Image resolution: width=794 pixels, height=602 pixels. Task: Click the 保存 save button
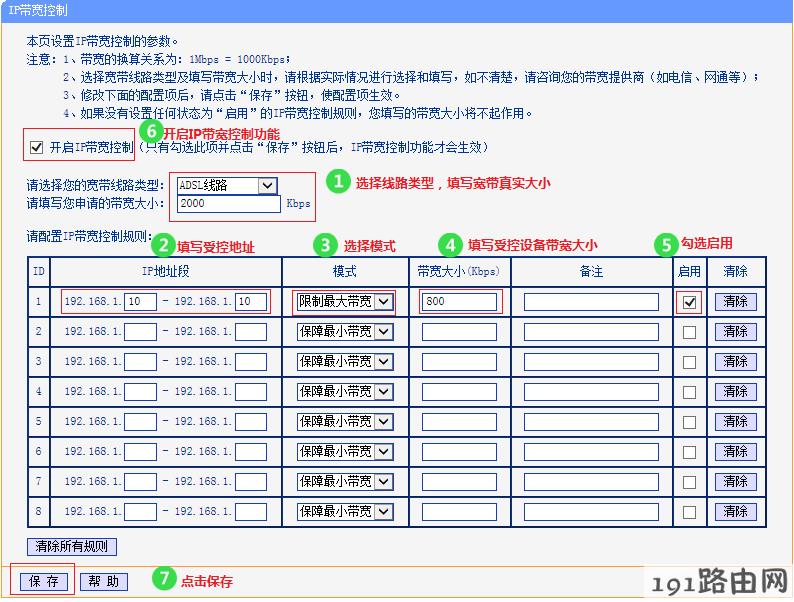pos(44,581)
